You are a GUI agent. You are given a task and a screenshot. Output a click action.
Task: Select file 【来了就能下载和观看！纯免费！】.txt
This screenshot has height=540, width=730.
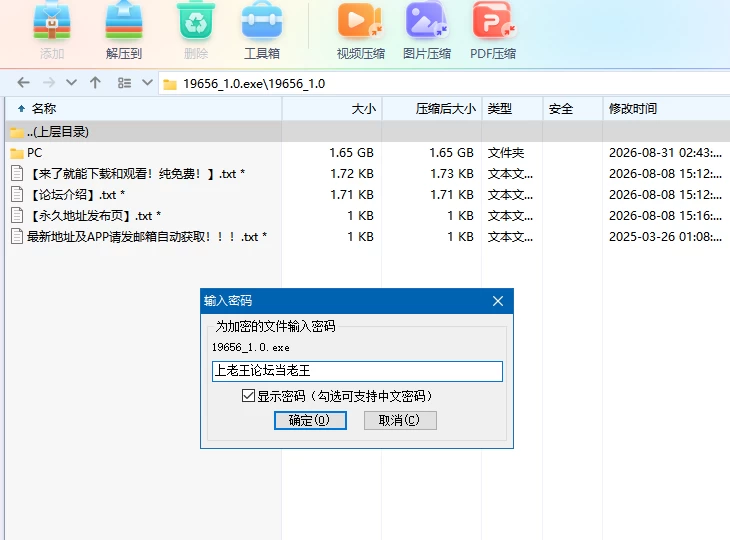[368, 174]
